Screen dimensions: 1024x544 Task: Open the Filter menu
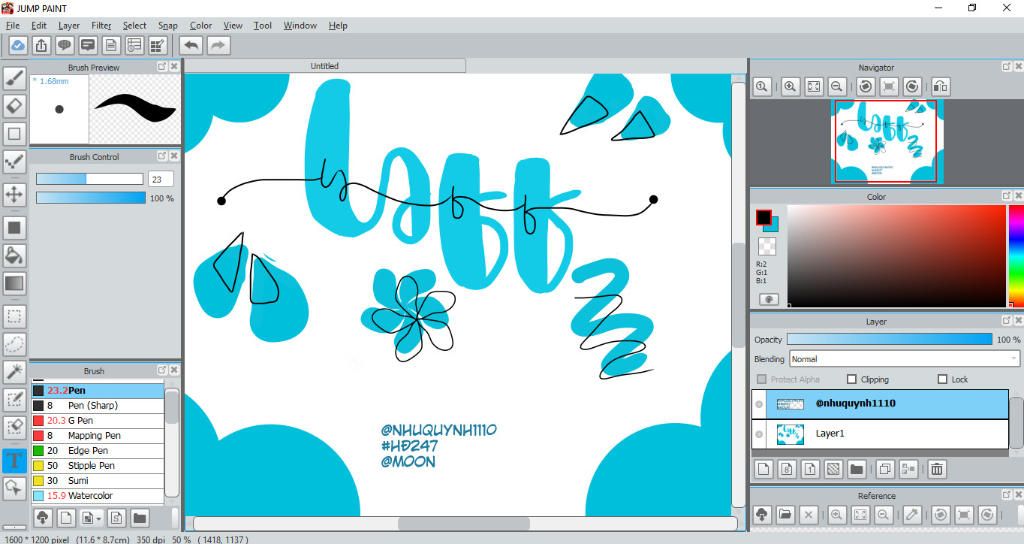coord(101,25)
